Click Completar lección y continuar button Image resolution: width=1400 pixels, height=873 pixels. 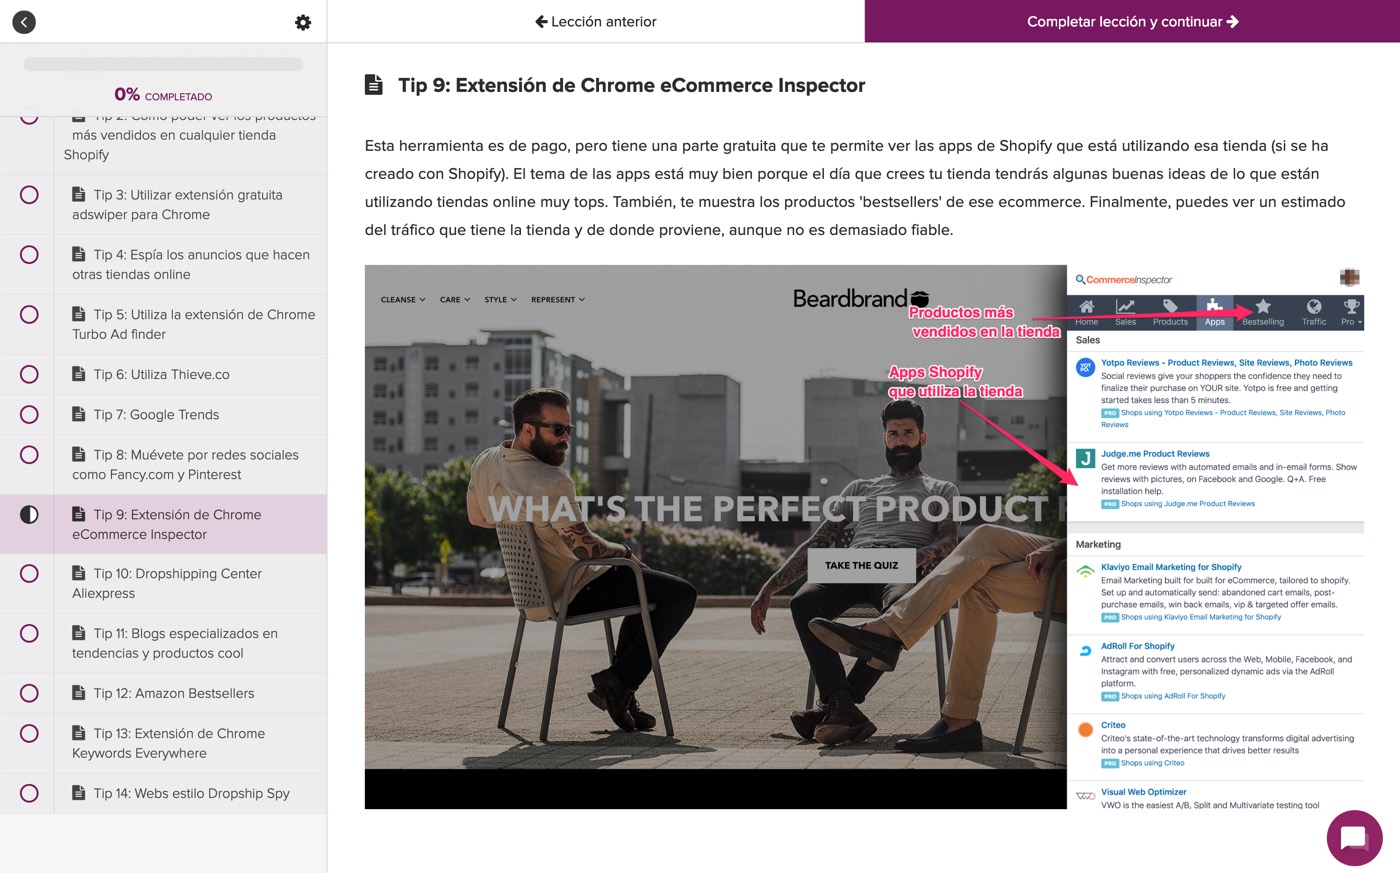(x=1132, y=21)
